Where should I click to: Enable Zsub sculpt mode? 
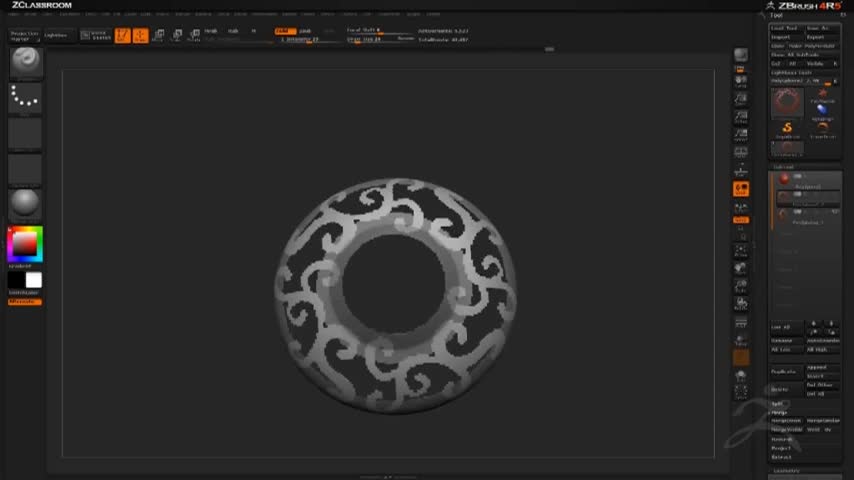click(x=306, y=31)
